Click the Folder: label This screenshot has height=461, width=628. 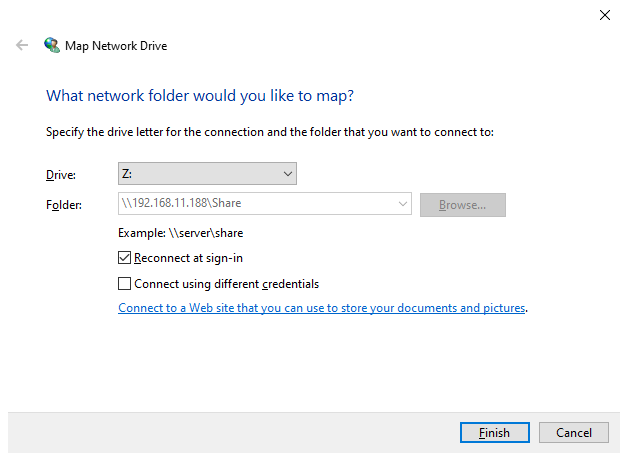(64, 205)
